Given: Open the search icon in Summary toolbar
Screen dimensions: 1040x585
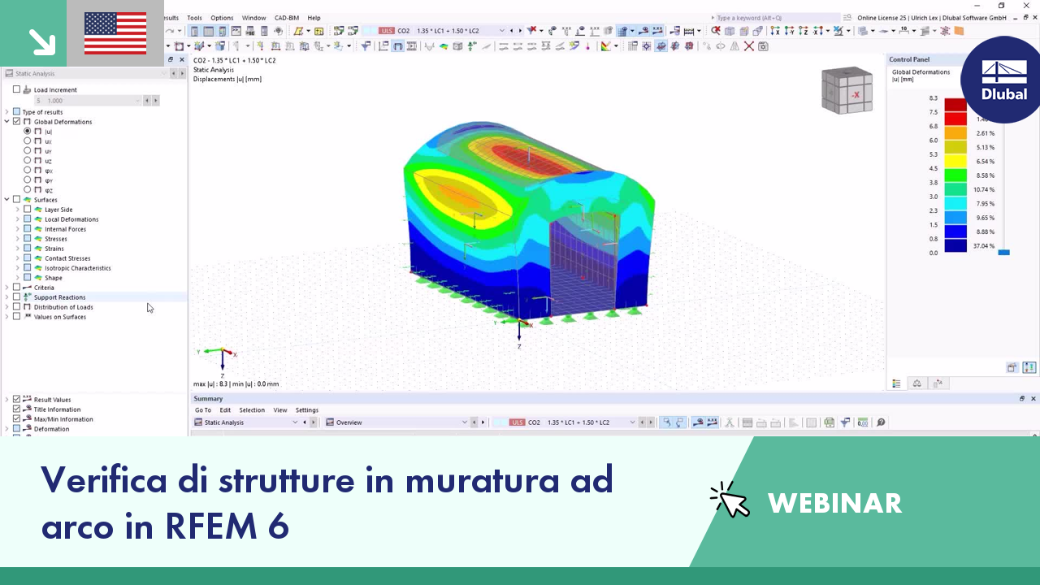Looking at the screenshot, I should click(x=881, y=422).
